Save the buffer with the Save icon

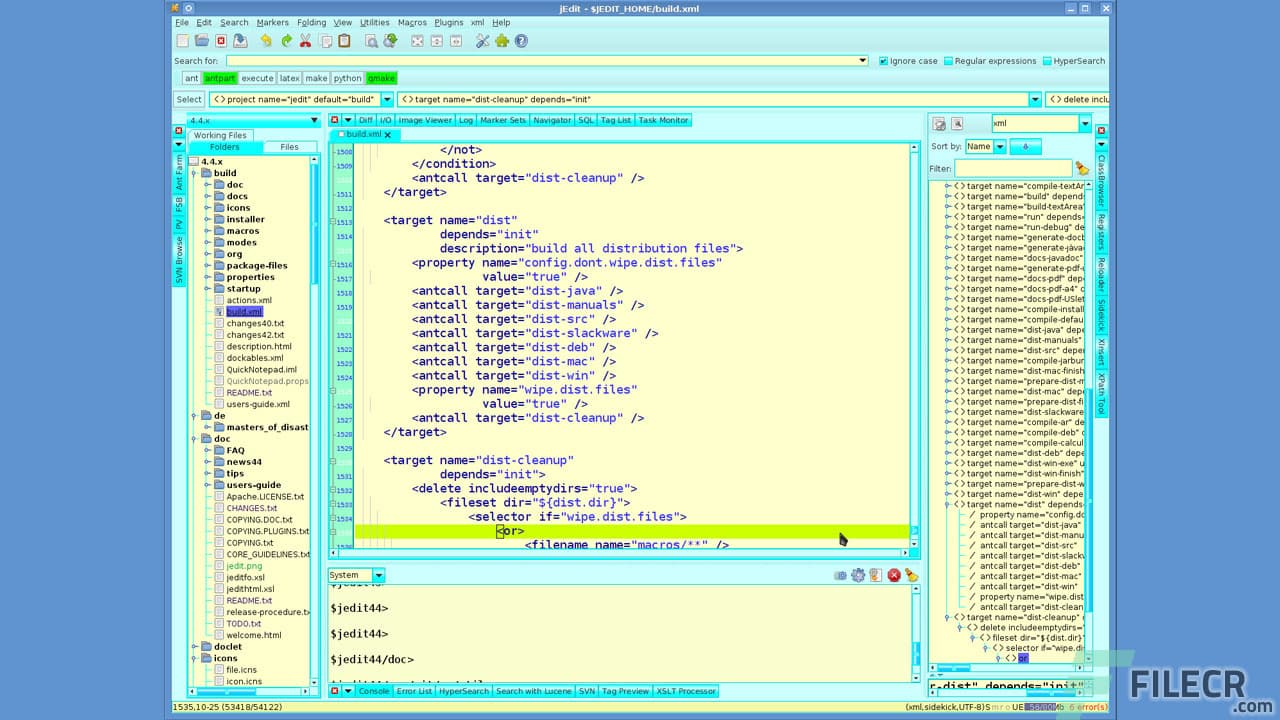(242, 41)
